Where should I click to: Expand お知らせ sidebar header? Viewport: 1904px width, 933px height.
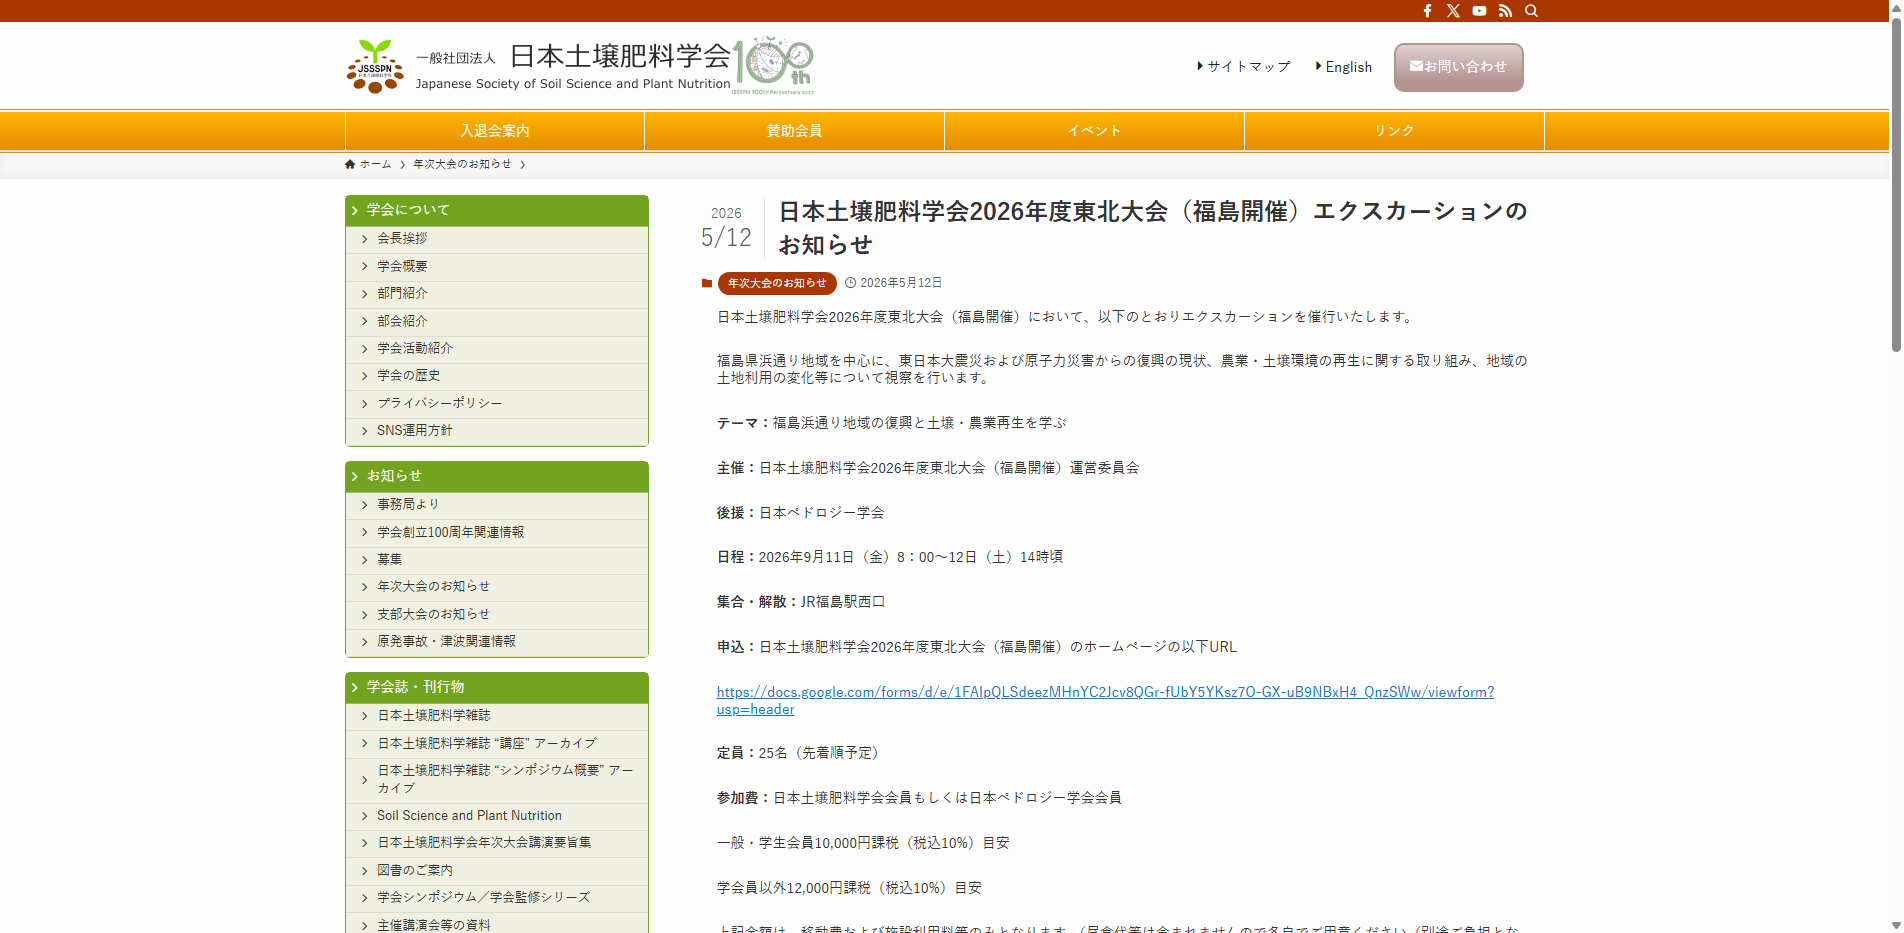pyautogui.click(x=497, y=476)
